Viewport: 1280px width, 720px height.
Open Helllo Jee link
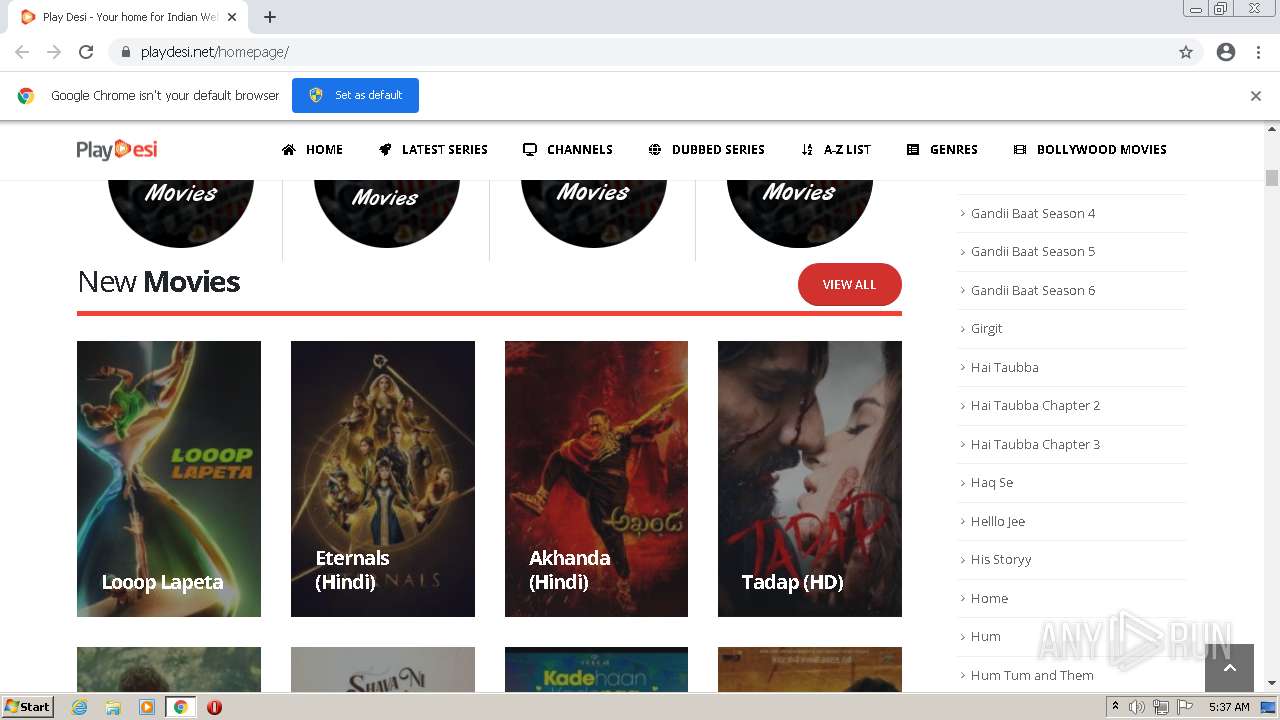coord(998,521)
